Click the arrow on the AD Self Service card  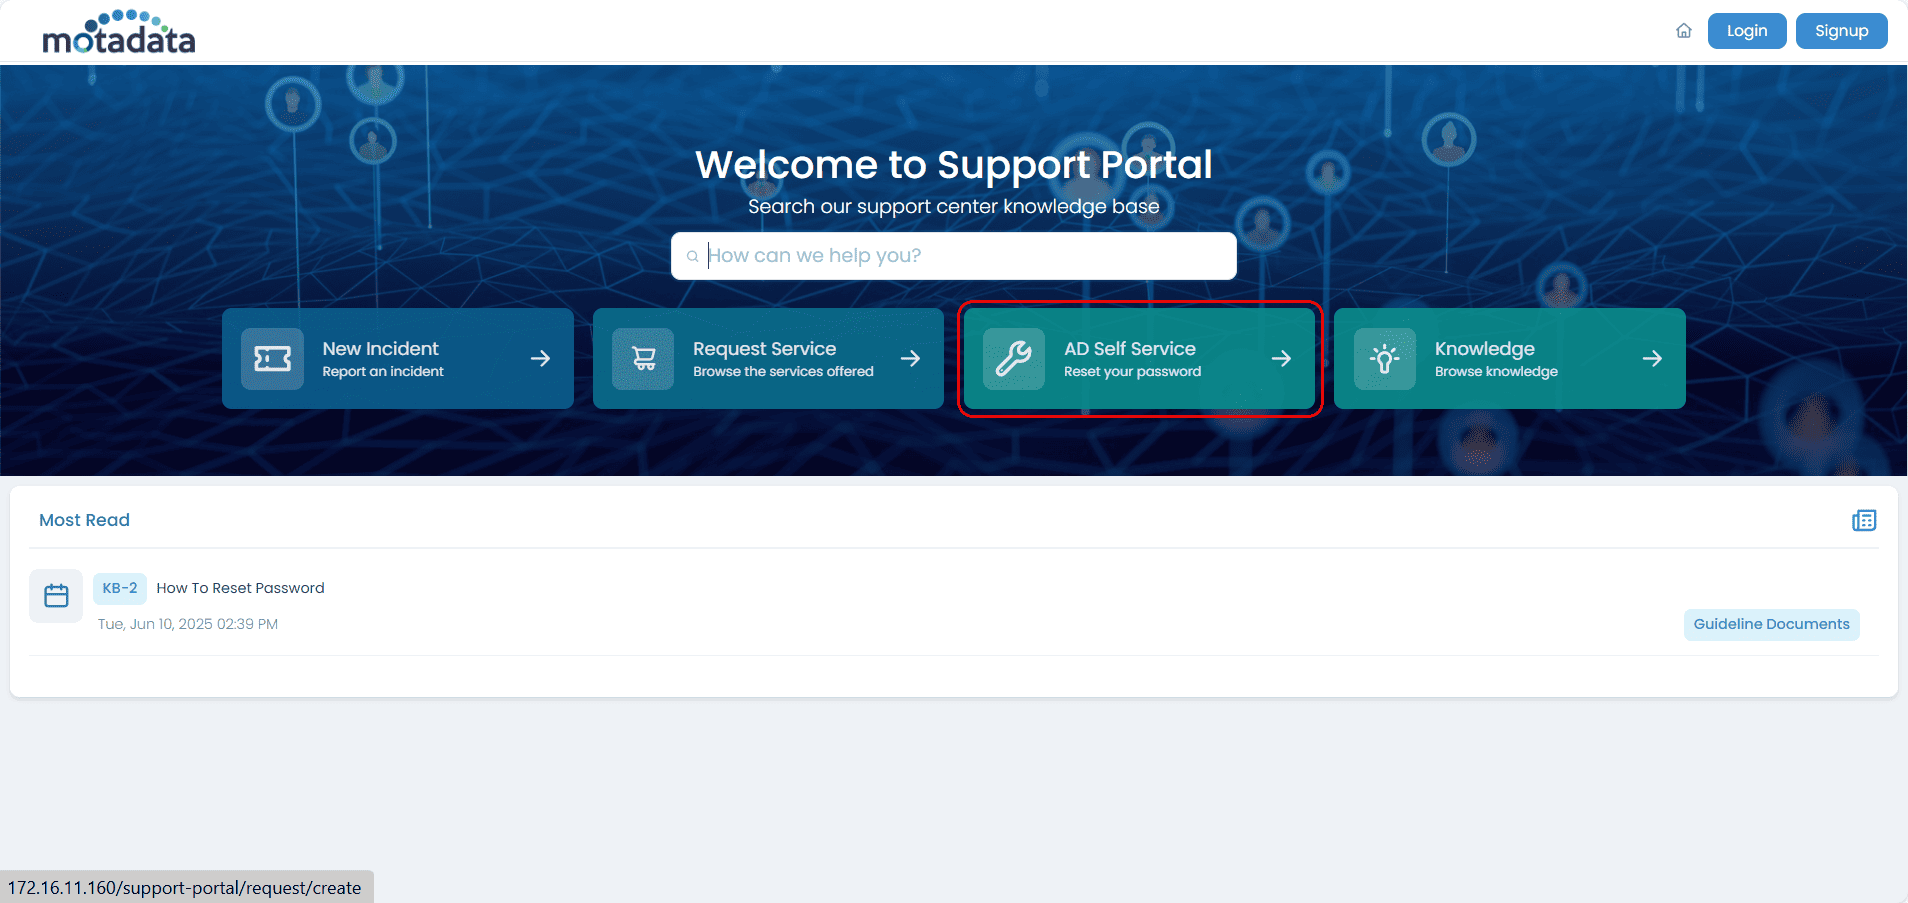(1283, 359)
